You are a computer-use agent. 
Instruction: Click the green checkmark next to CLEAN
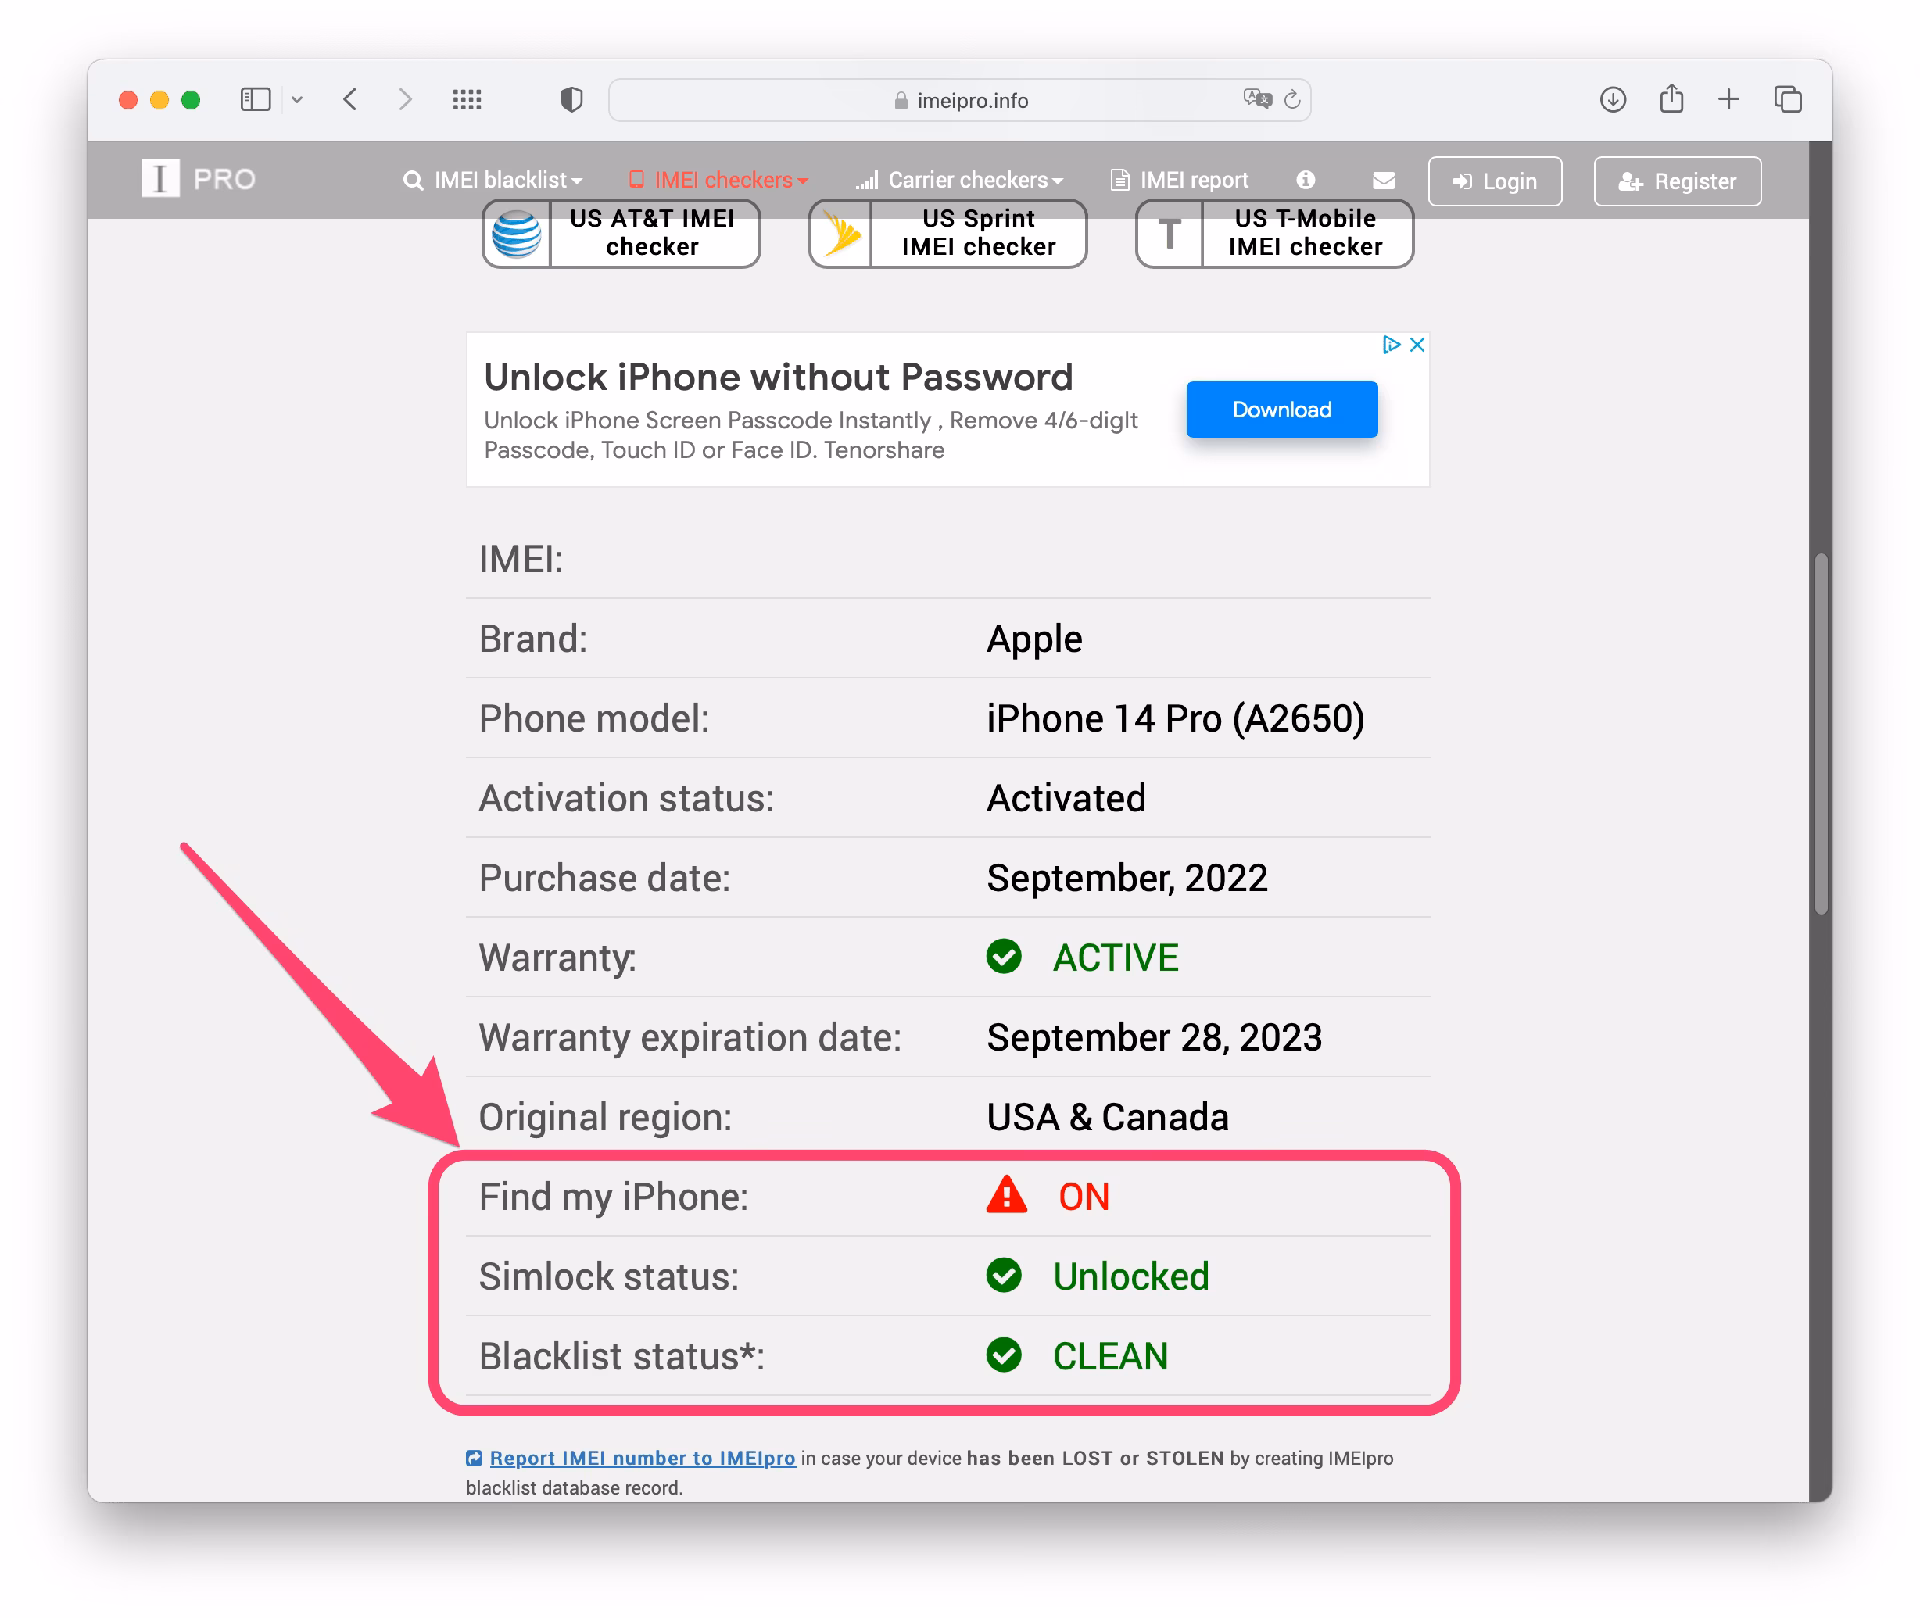1004,1356
